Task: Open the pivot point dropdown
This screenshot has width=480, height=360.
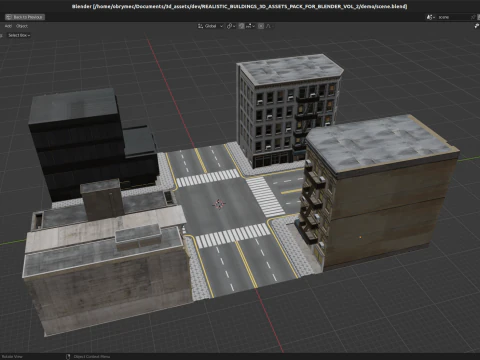Action: pyautogui.click(x=231, y=26)
